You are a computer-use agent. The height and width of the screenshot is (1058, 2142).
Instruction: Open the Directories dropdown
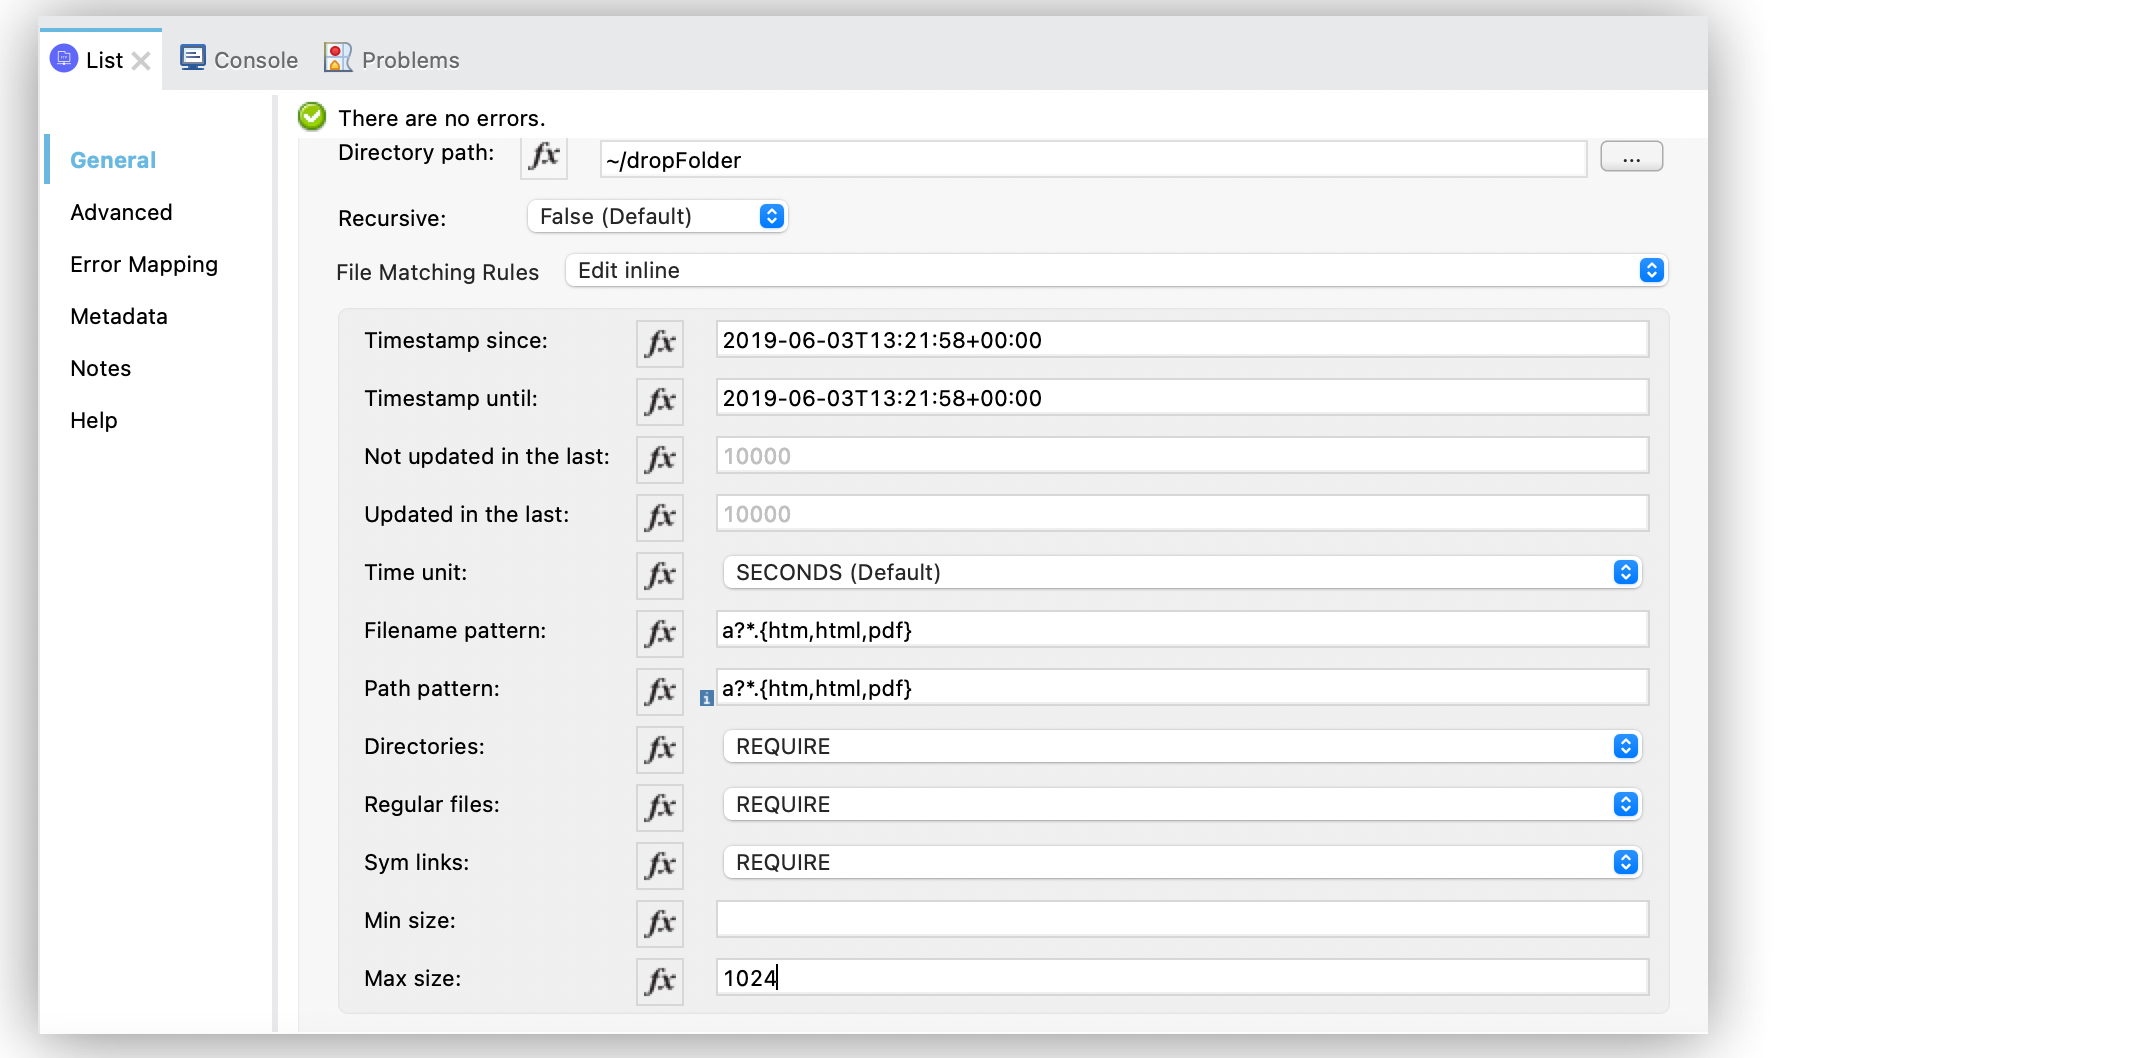[1182, 746]
